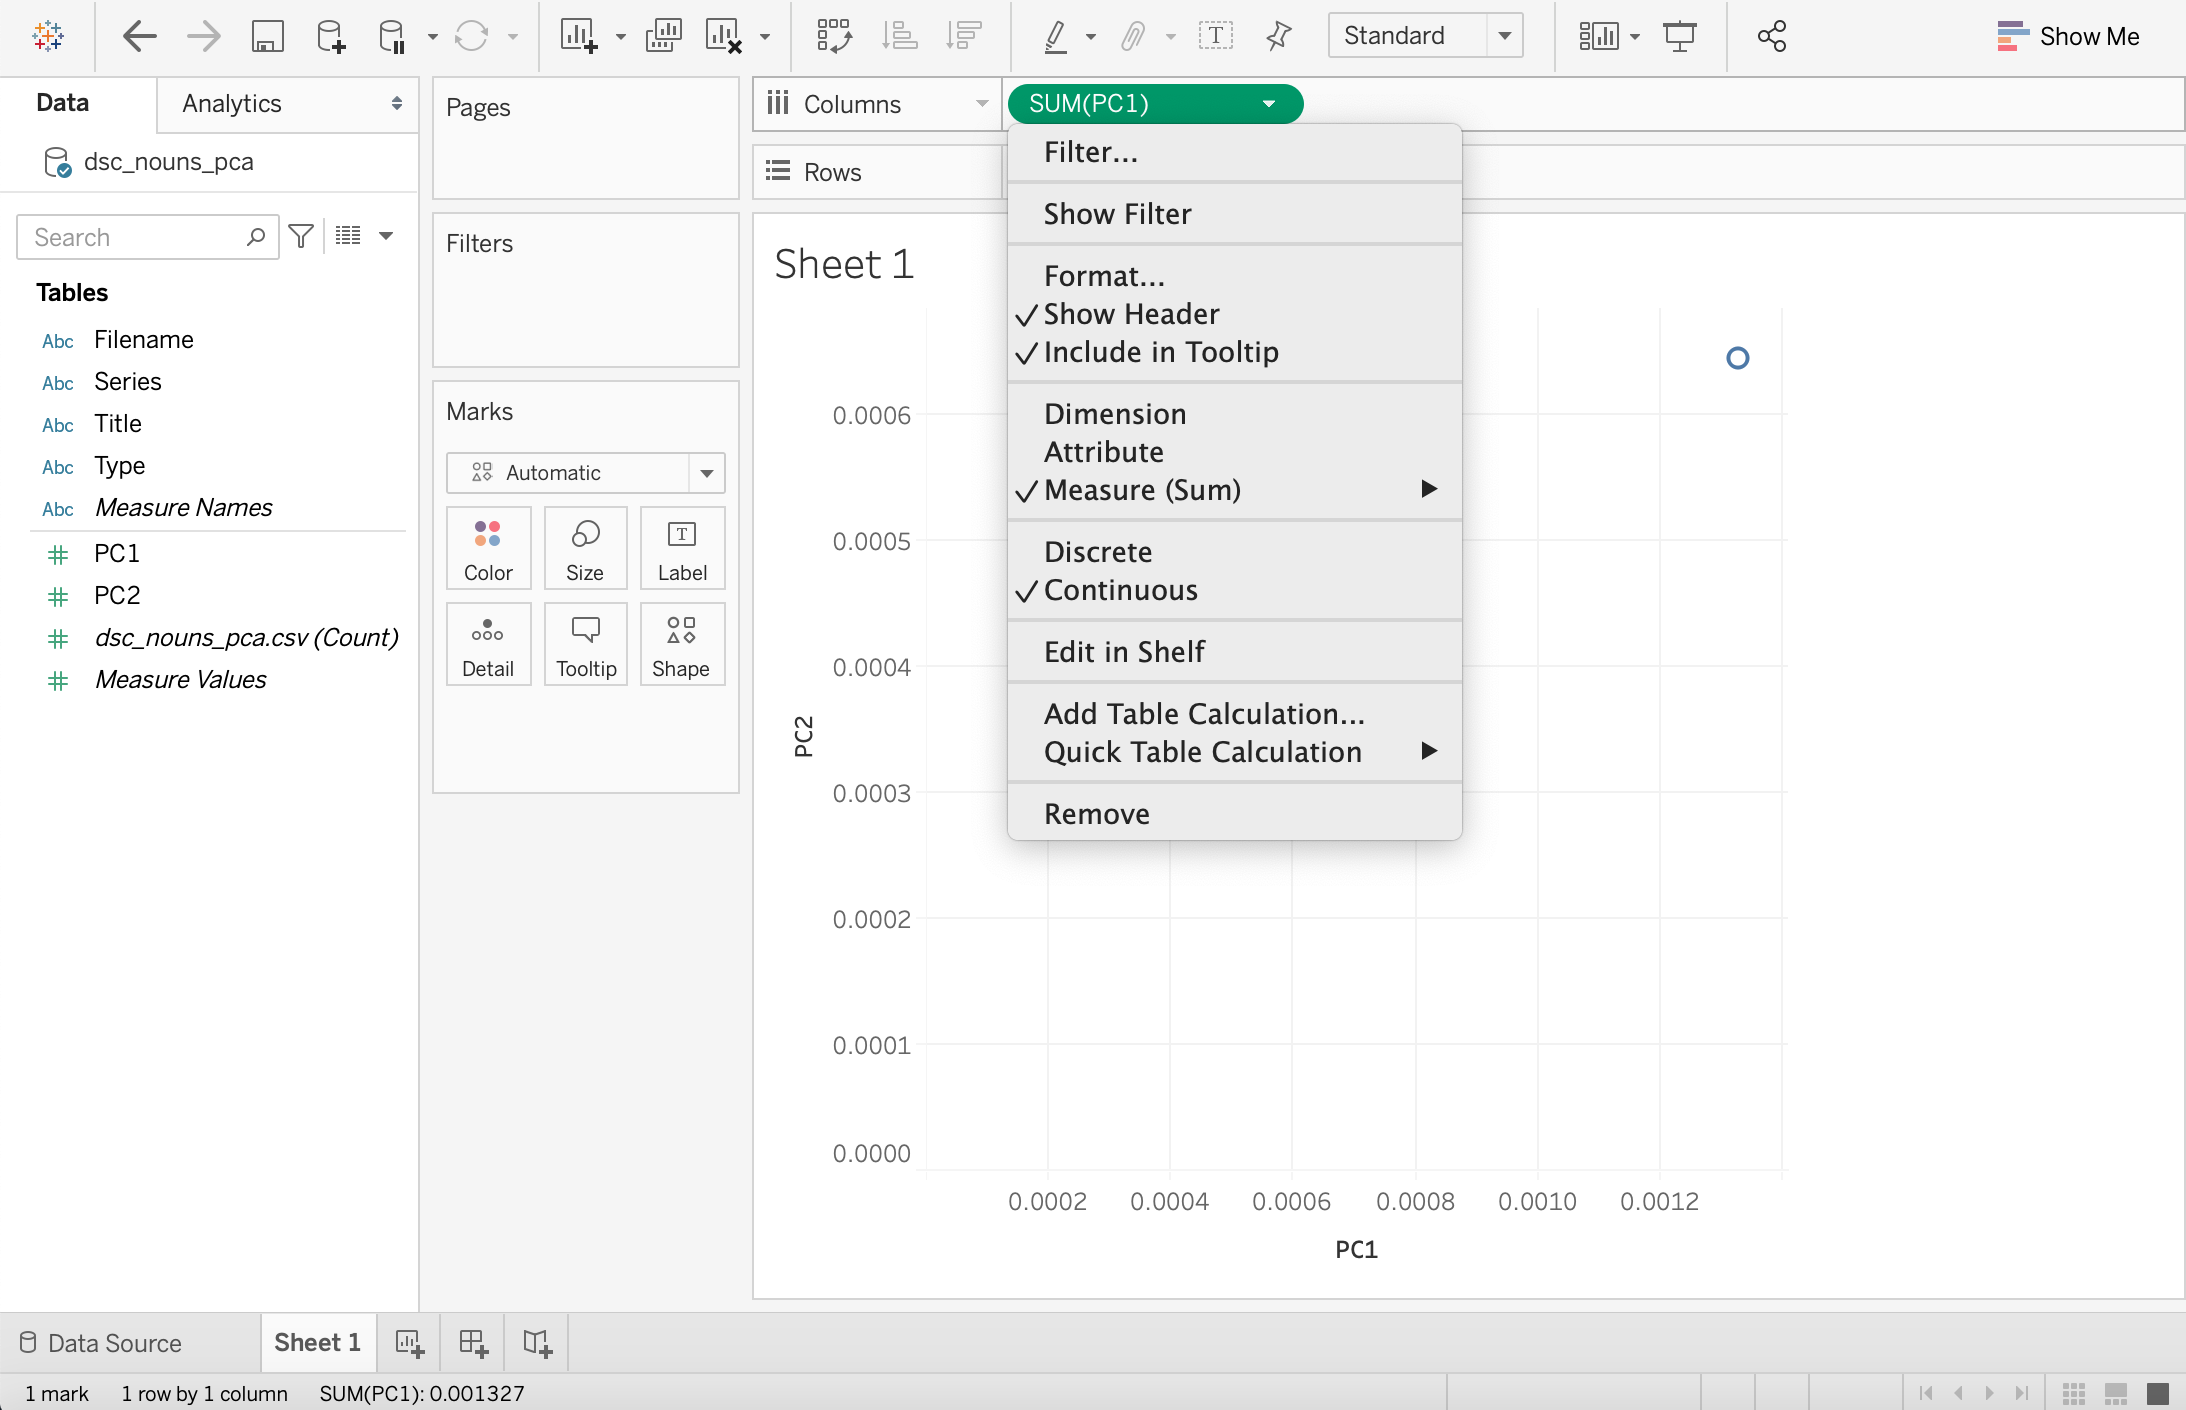Image resolution: width=2186 pixels, height=1410 pixels.
Task: Select the Sort Descending toolbar icon
Action: pos(963,36)
